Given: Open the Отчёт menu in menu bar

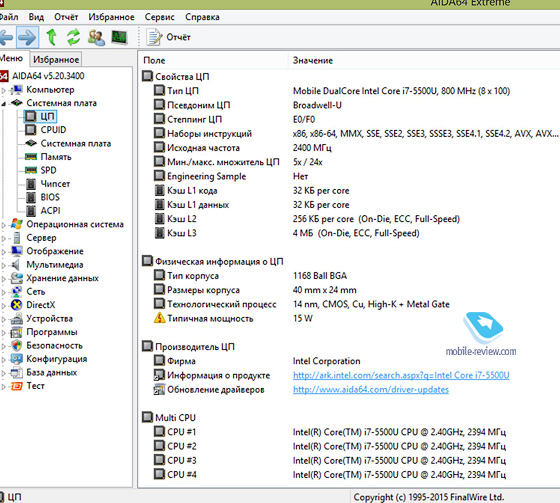Looking at the screenshot, I should point(66,17).
